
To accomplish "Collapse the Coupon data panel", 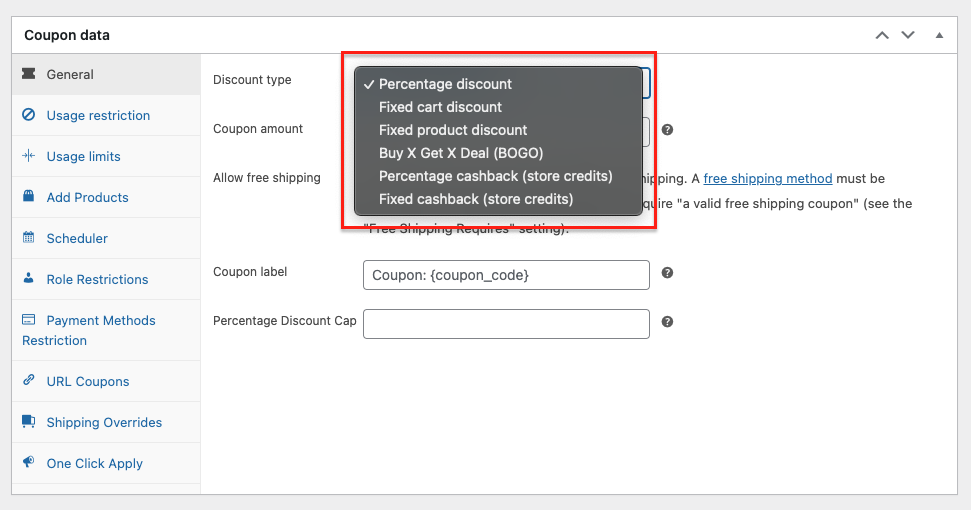I will 939,35.
